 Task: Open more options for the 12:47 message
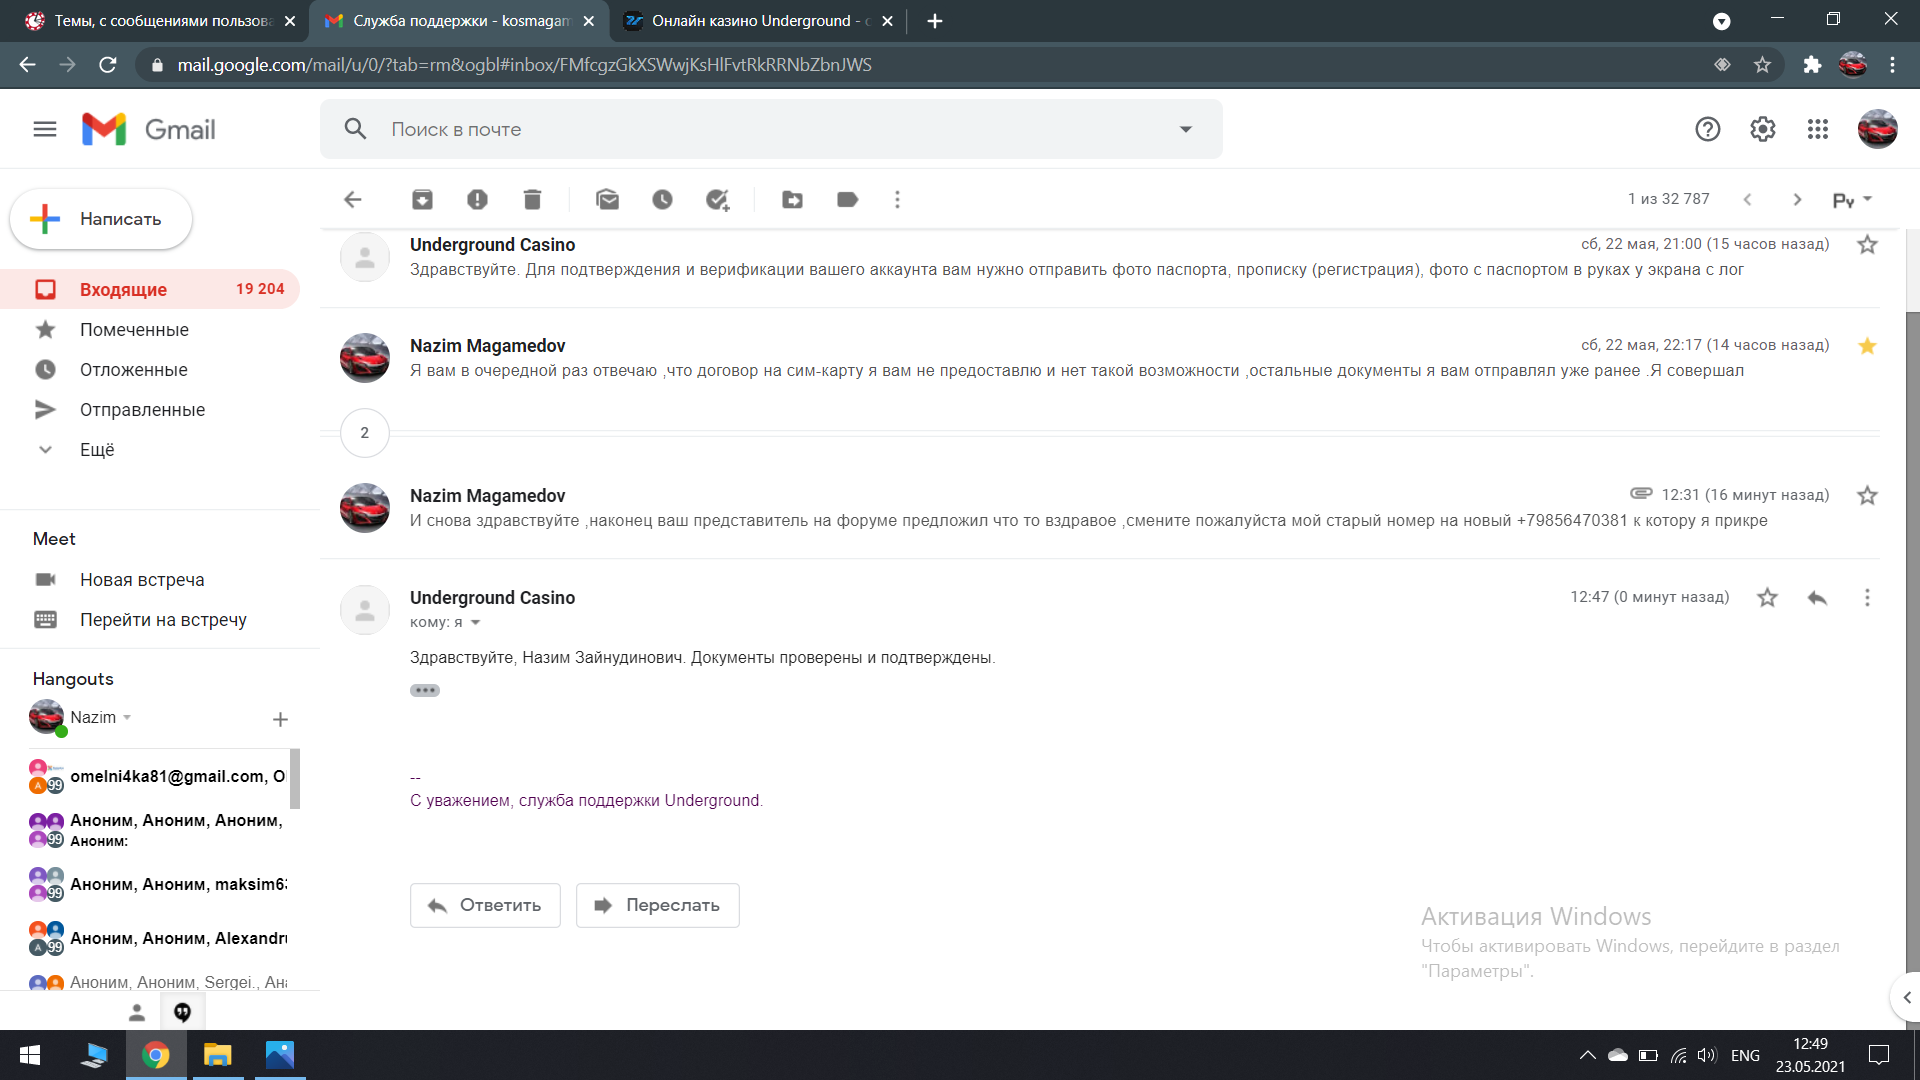(x=1866, y=598)
